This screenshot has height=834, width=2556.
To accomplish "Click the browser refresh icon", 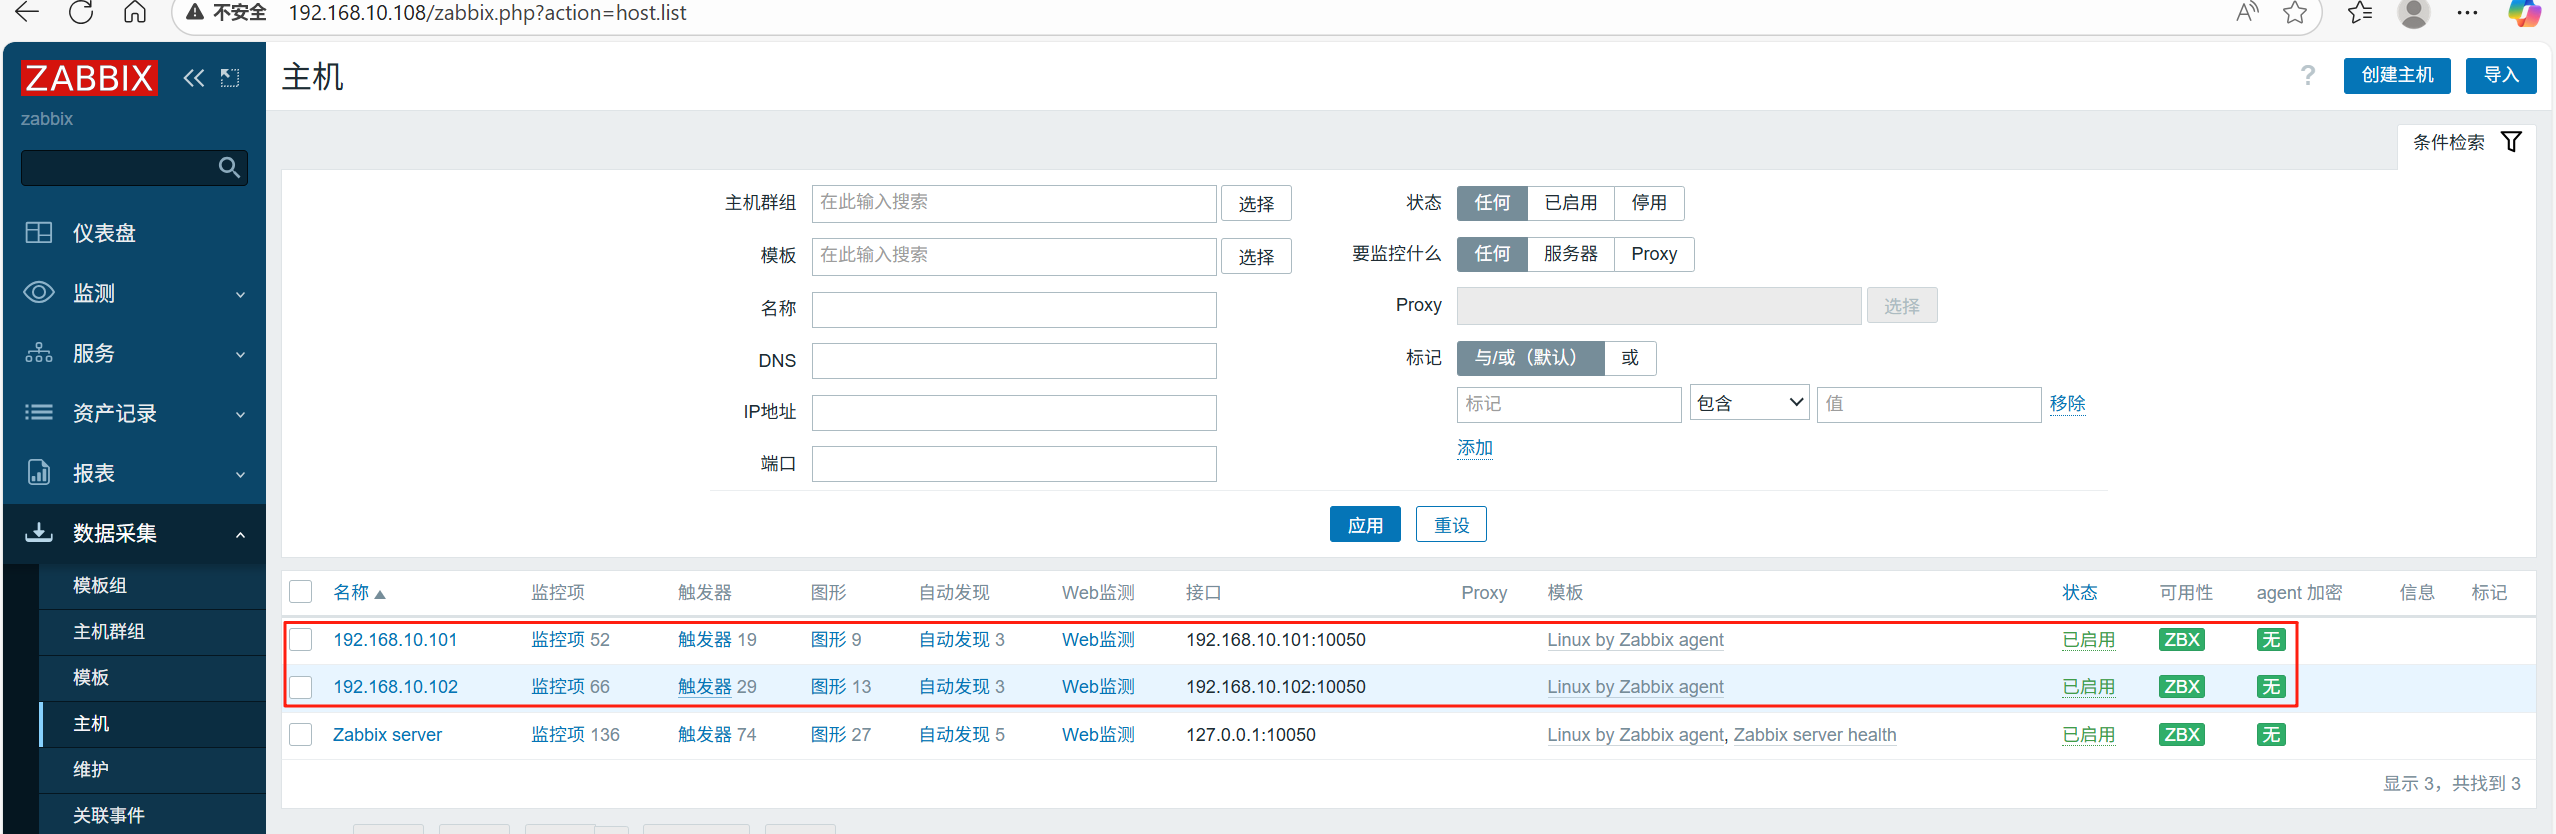I will pos(81,12).
